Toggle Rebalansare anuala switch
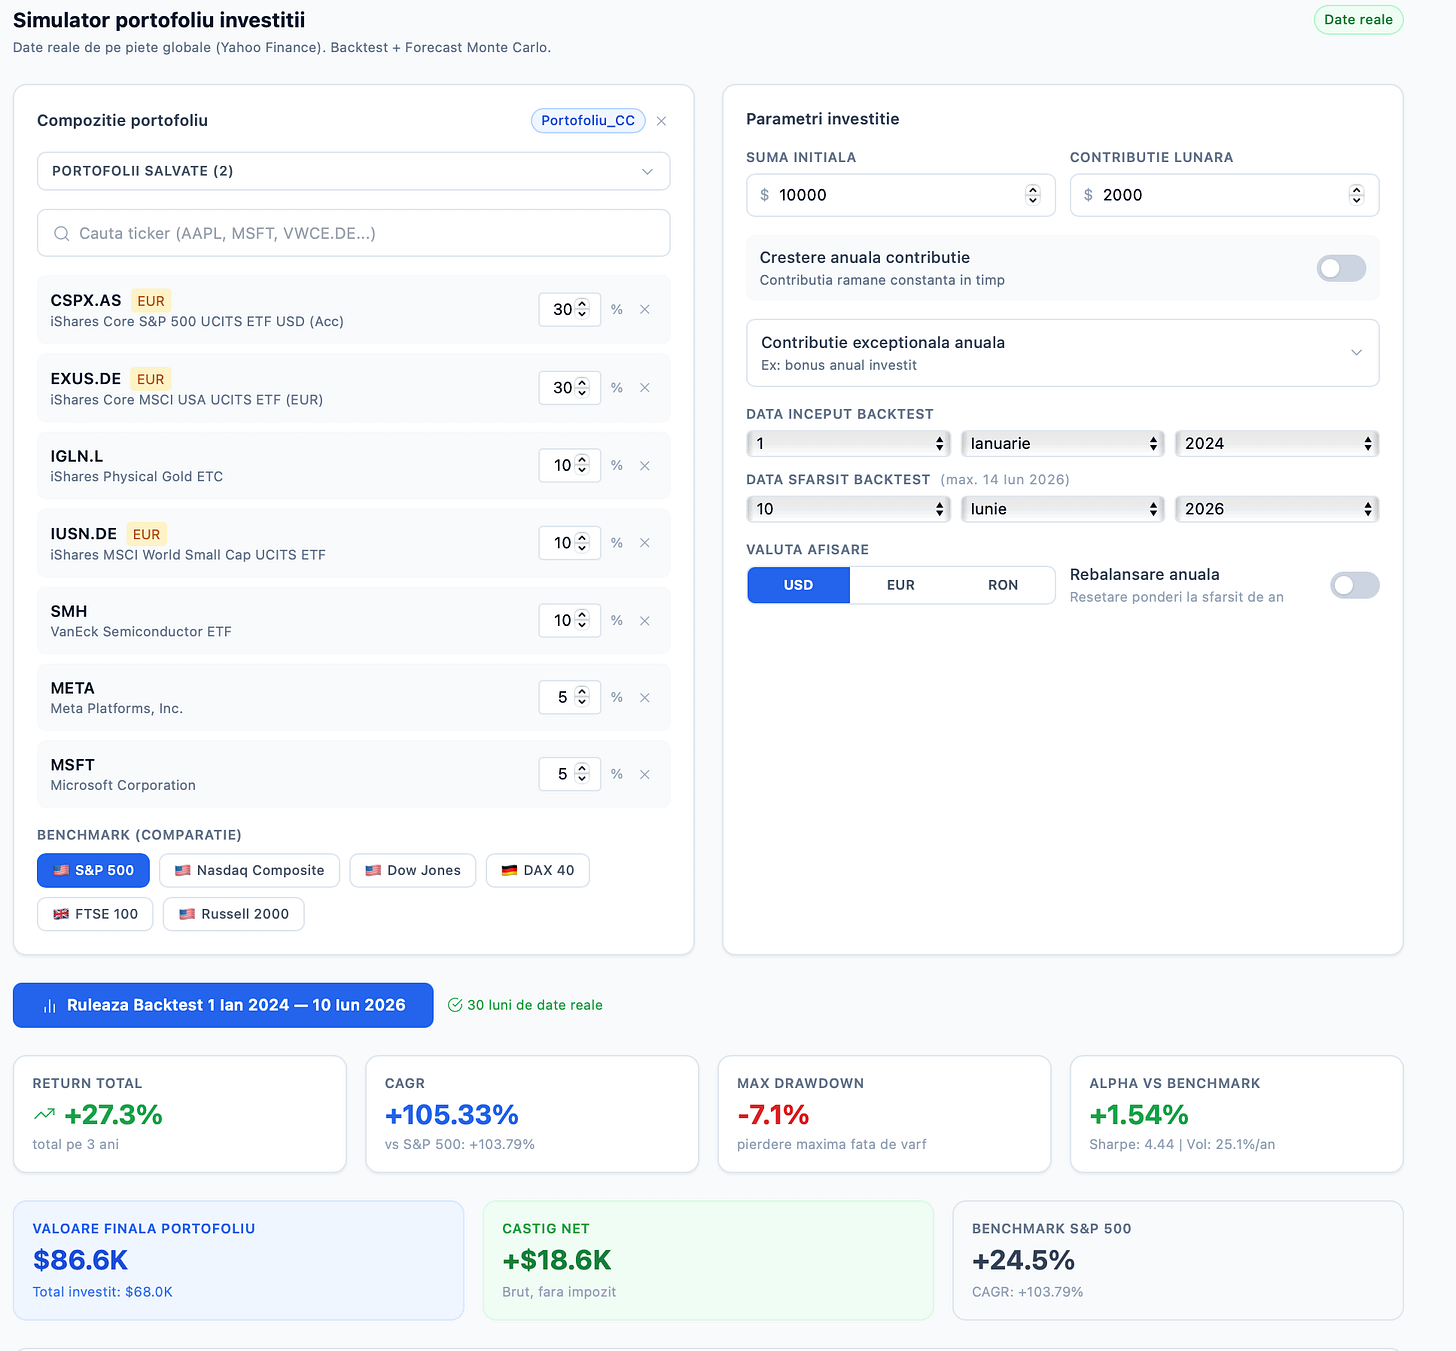 pyautogui.click(x=1354, y=585)
